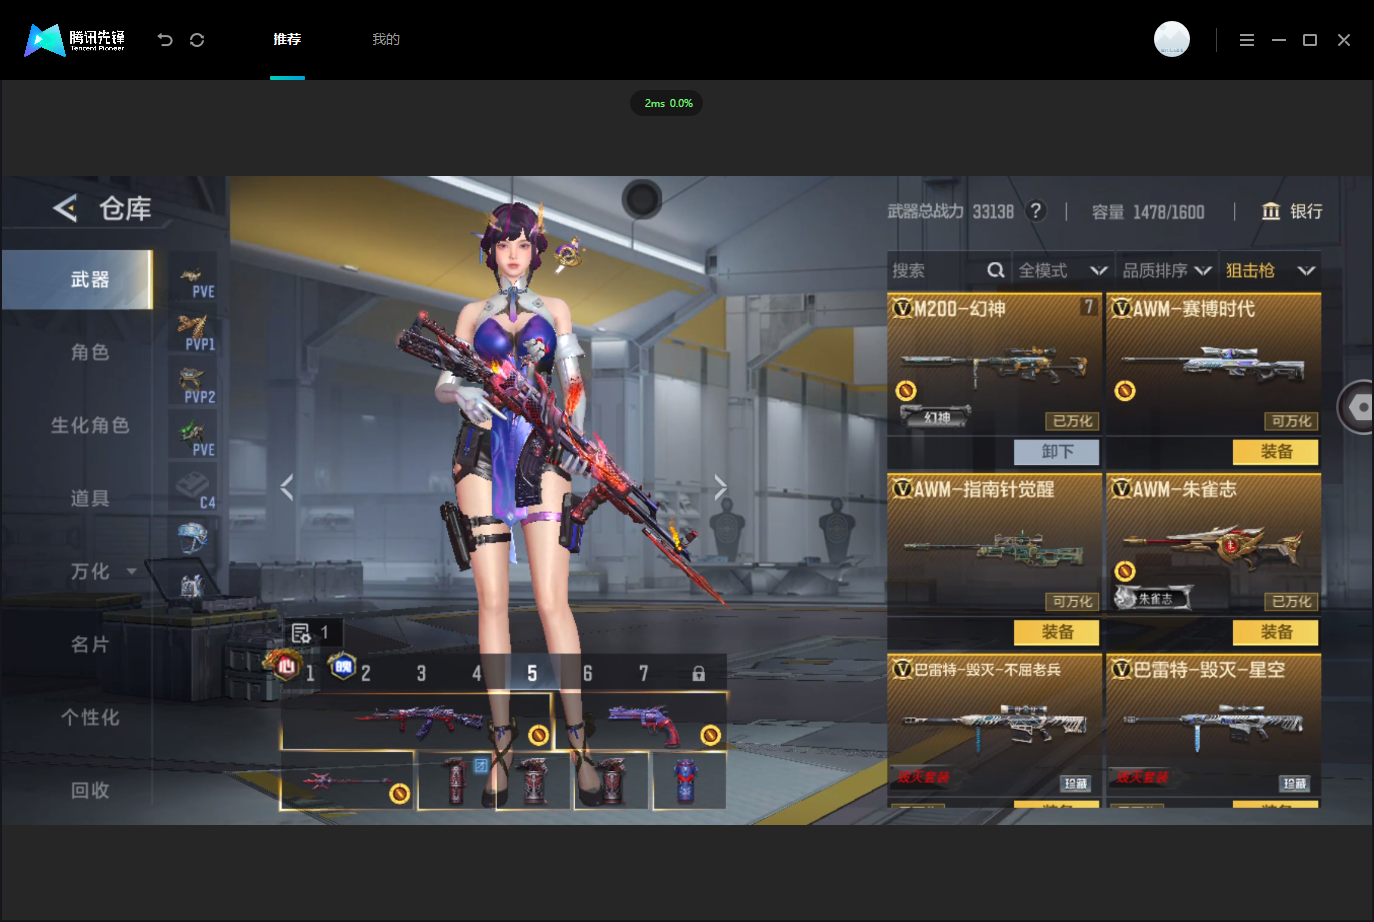Click 装备 under AWM-指南针觉醒
The image size is (1374, 922).
pos(1057,632)
